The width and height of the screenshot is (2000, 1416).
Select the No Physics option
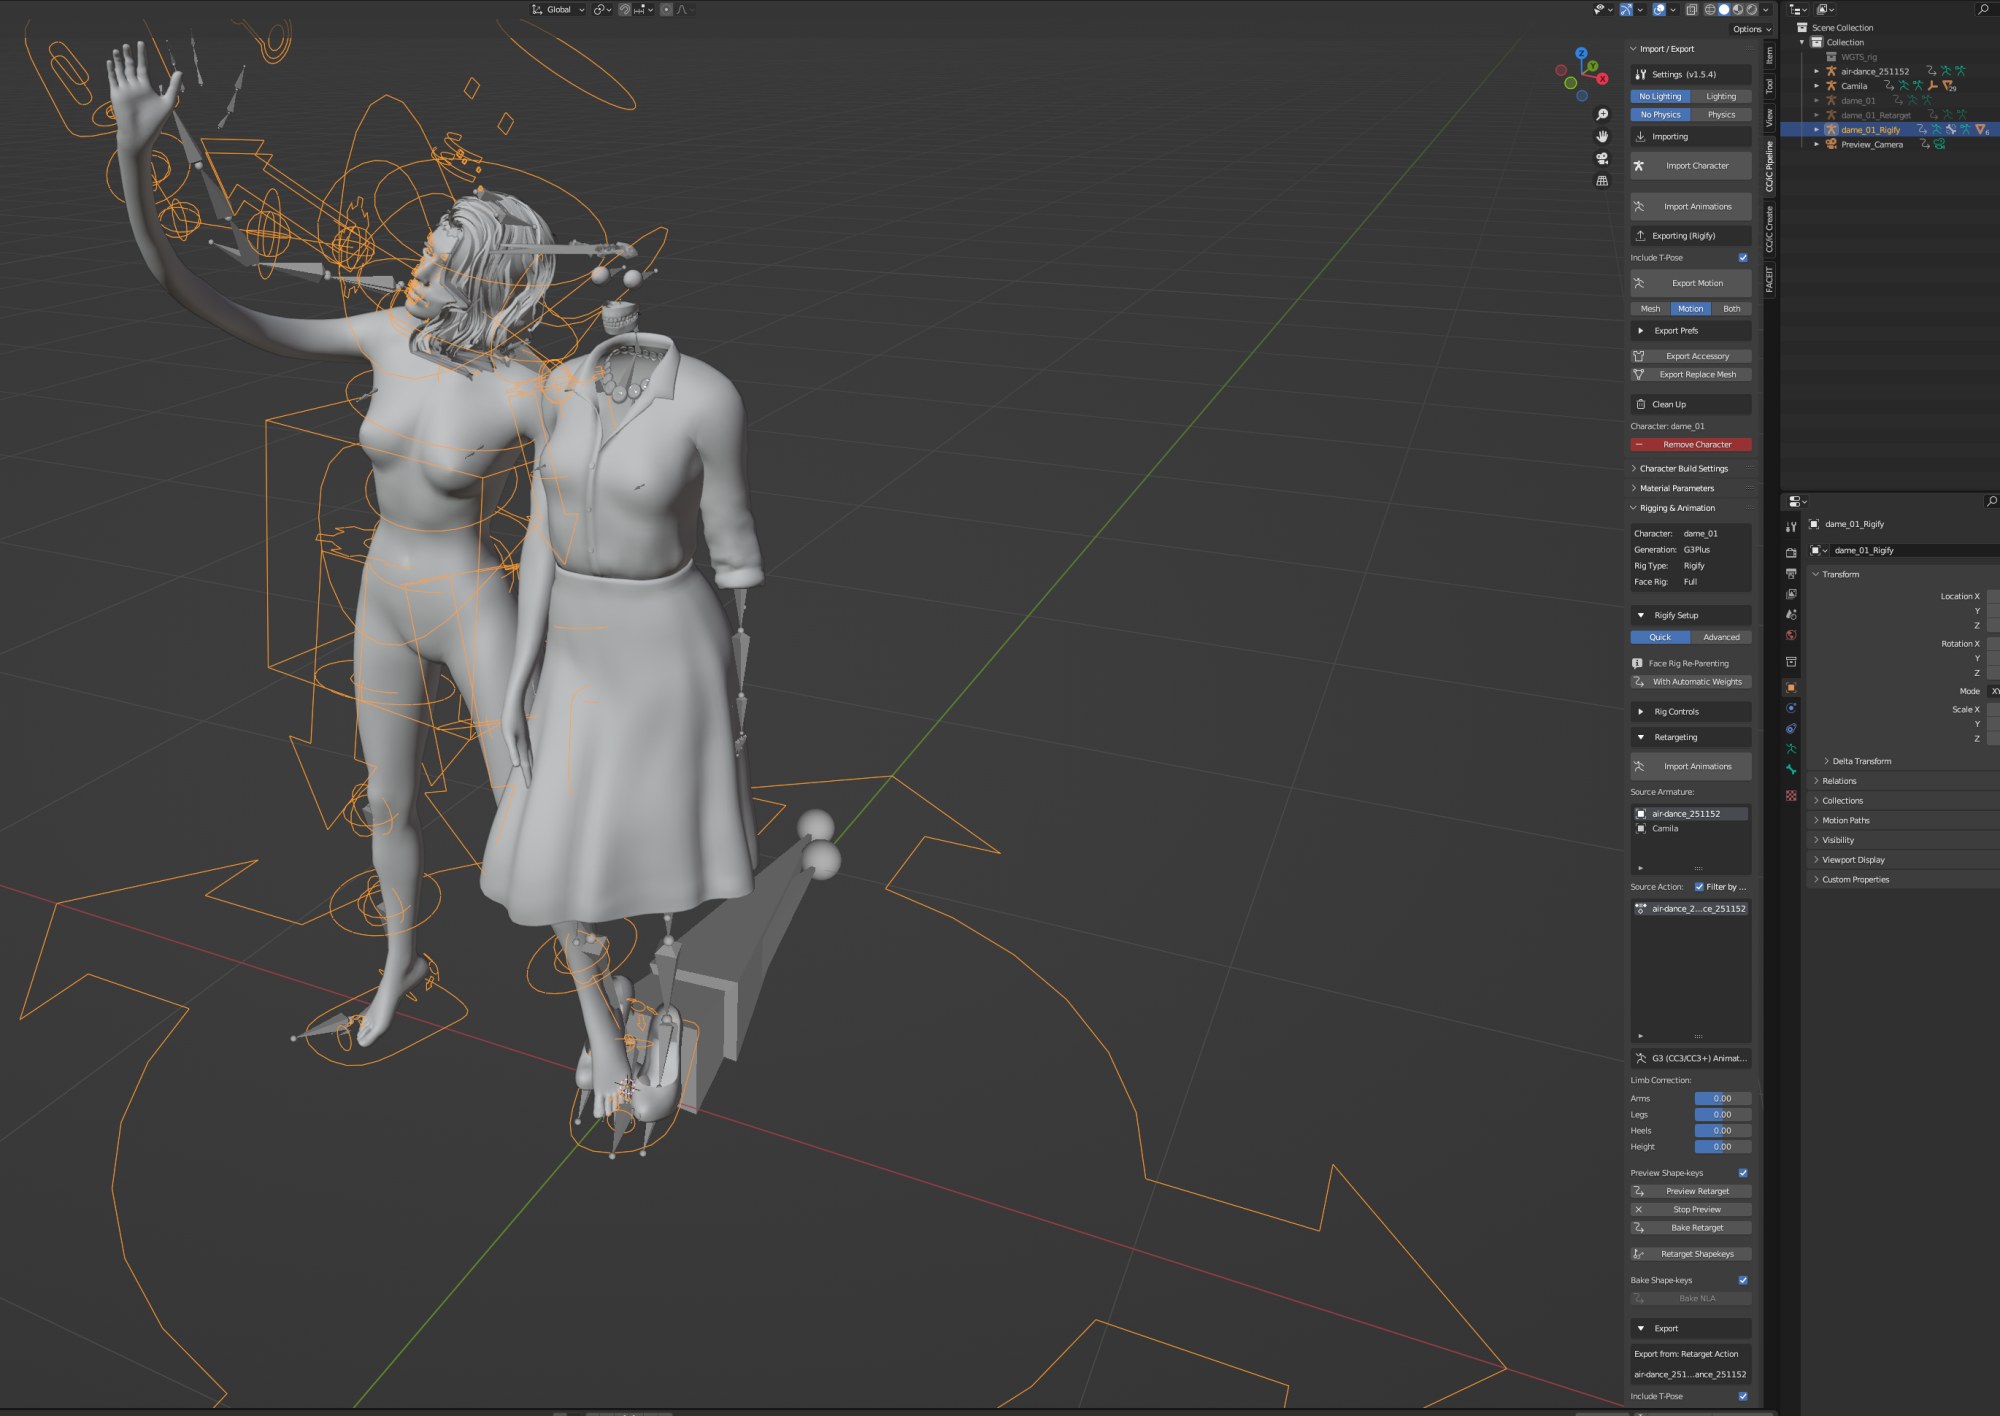(1660, 115)
